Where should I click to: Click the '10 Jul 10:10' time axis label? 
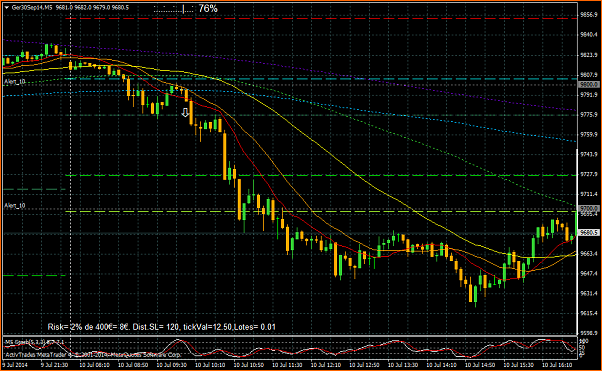pyautogui.click(x=210, y=365)
